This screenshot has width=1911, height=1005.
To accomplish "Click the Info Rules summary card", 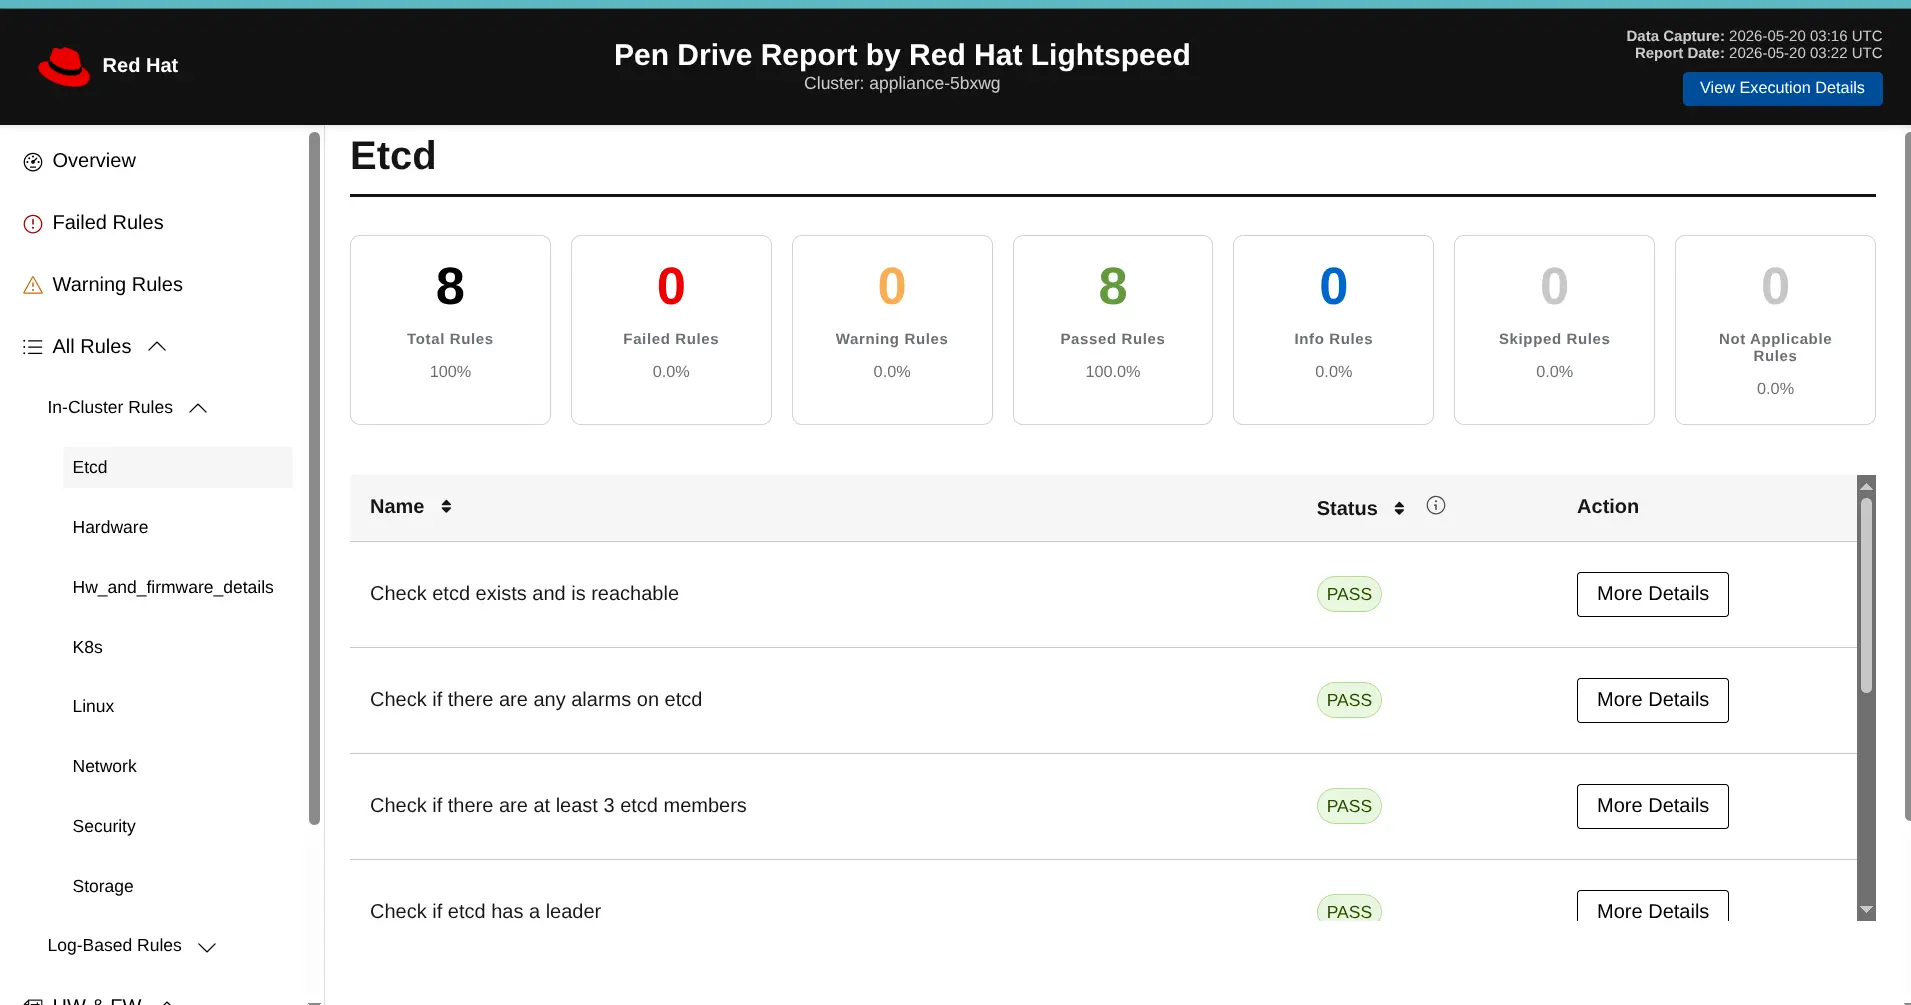I will click(x=1333, y=330).
